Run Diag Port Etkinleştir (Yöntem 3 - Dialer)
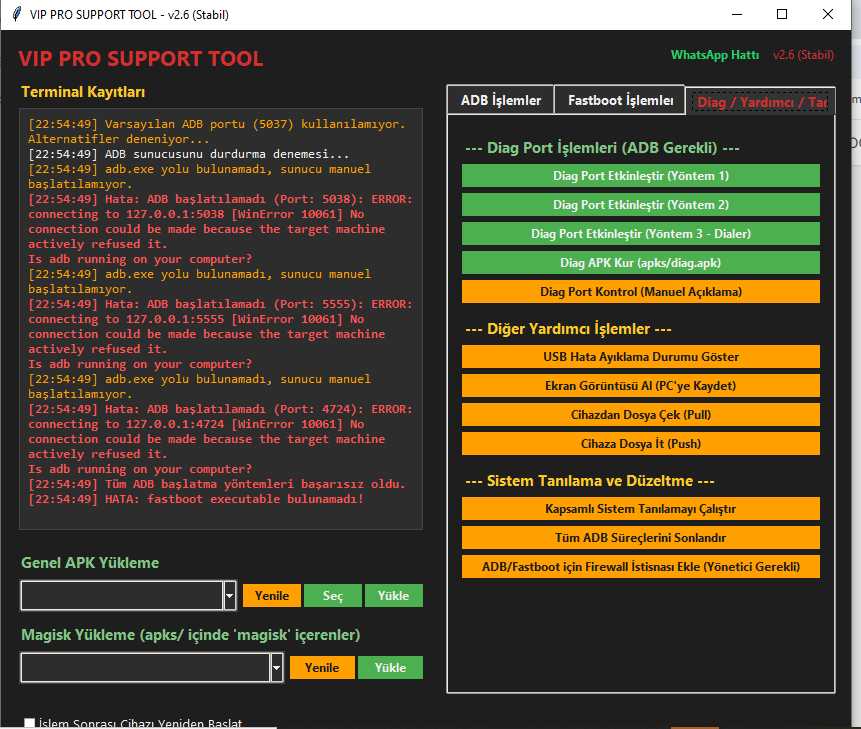This screenshot has height=729, width=861. pos(640,233)
